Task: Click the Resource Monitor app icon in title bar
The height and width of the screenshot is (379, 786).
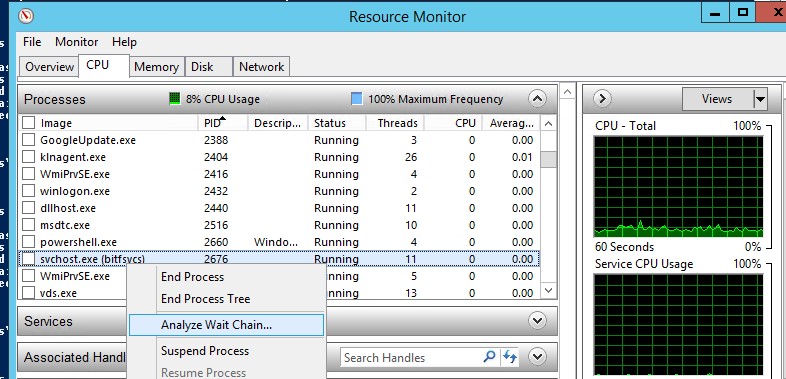Action: click(26, 16)
